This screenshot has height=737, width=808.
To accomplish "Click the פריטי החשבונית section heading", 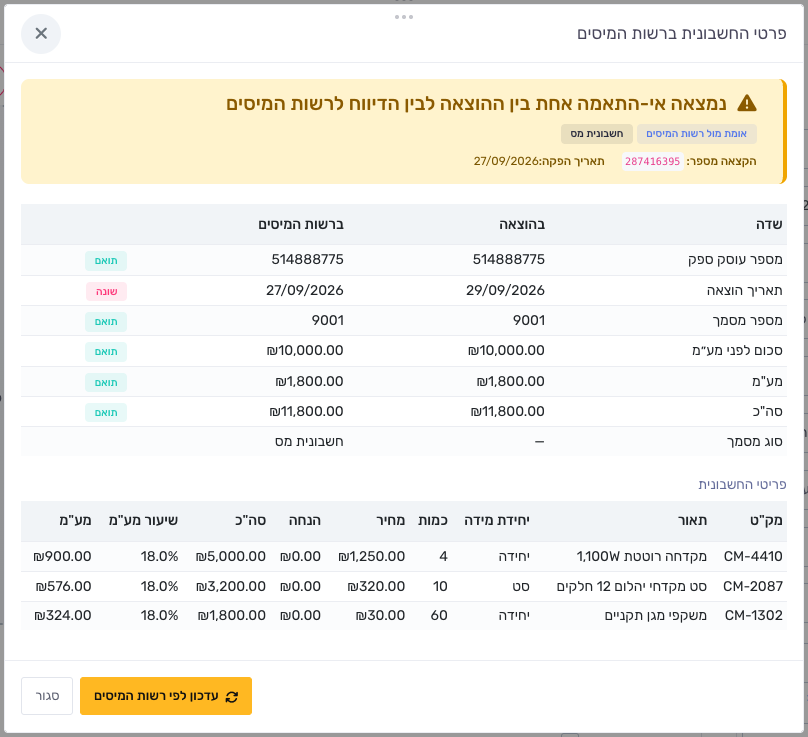I will (742, 484).
